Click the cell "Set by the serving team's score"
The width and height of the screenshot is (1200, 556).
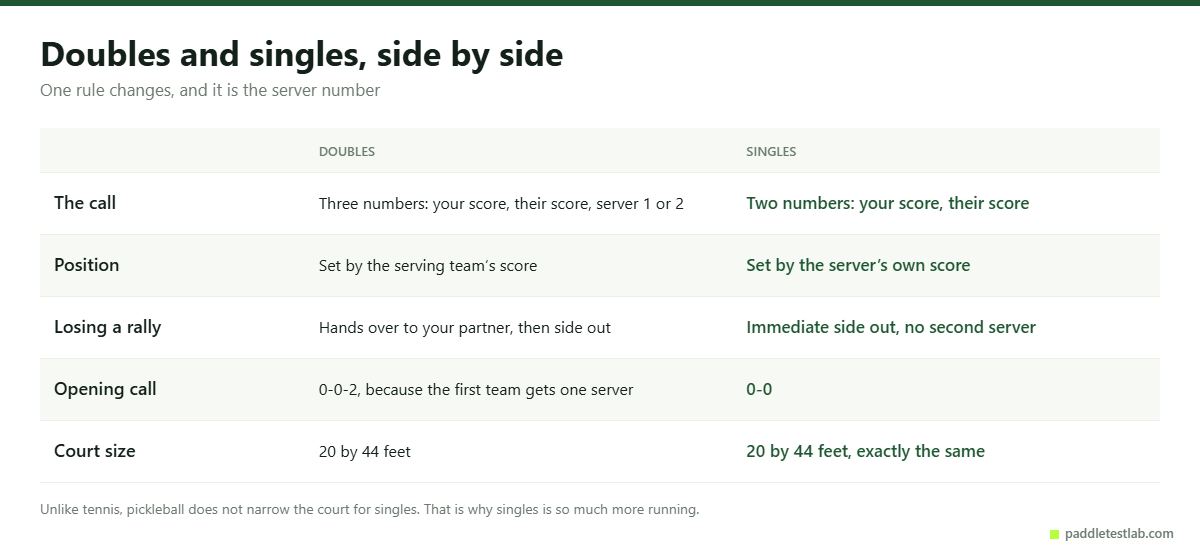point(428,266)
